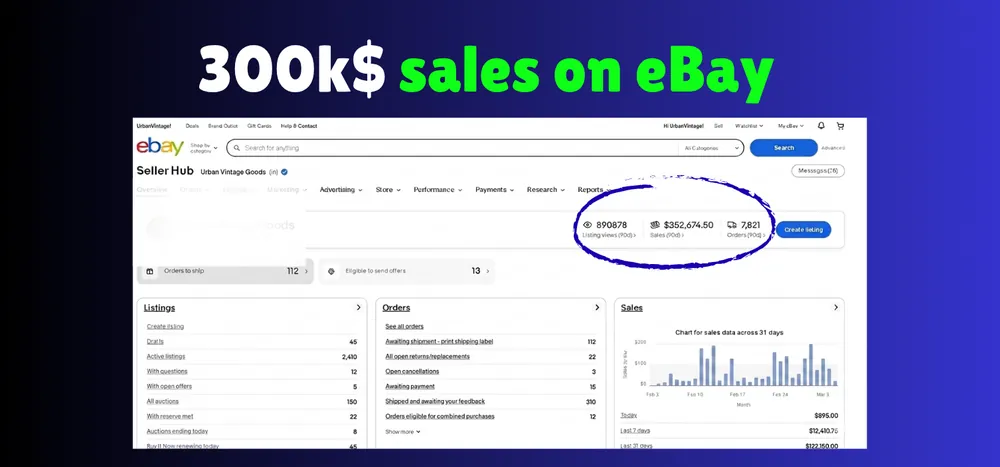Click the icon on Eligible to send offers
The image size is (1000, 467).
point(331,271)
